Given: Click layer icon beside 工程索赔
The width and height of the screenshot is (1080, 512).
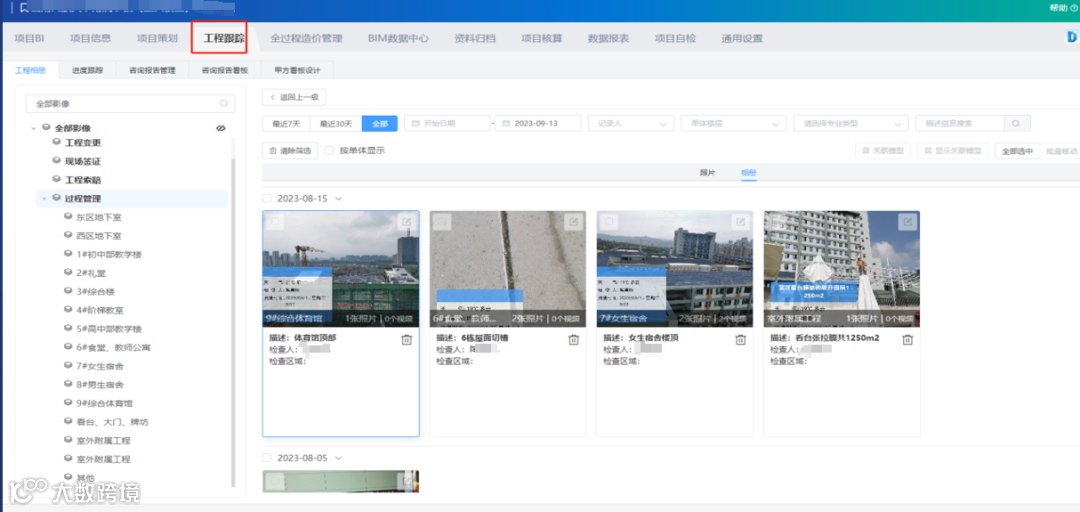Looking at the screenshot, I should (57, 179).
